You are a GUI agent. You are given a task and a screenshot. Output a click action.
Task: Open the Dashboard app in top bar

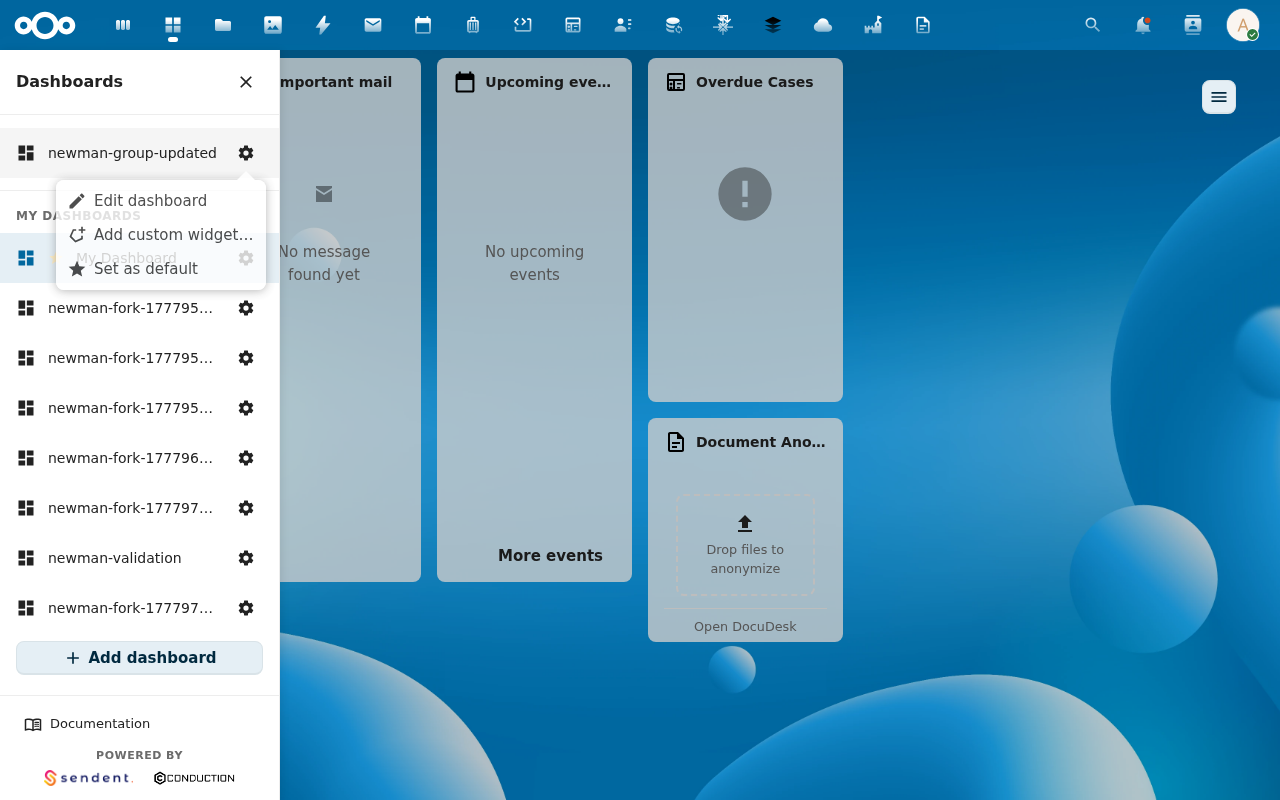(x=173, y=25)
